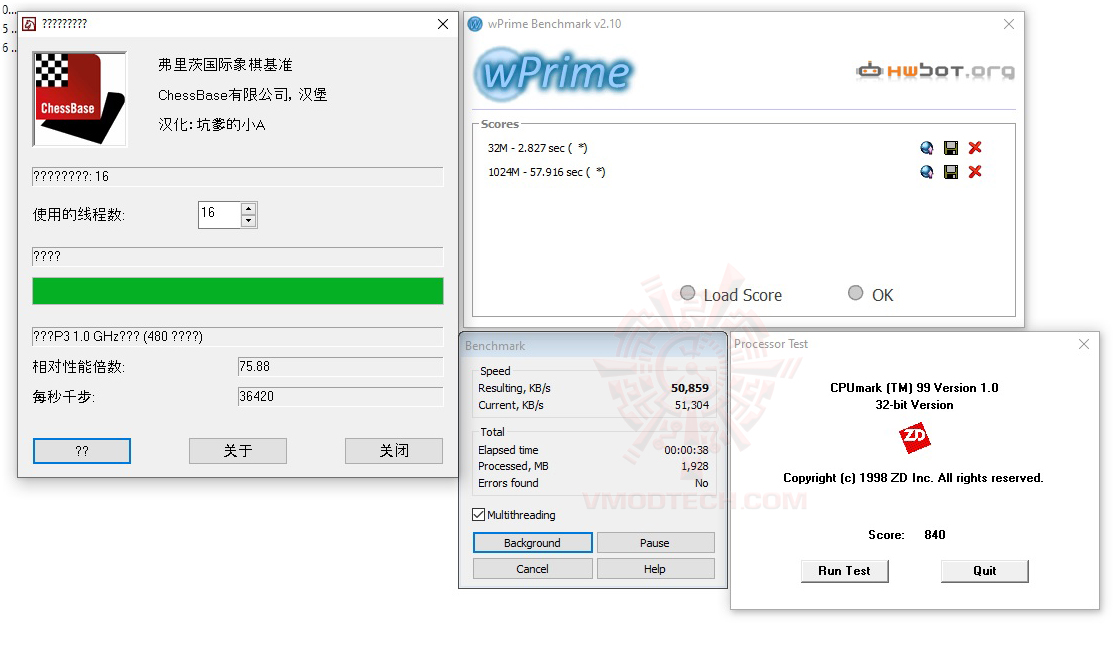Click the Score: 840 result text
The image size is (1119, 650).
(x=907, y=535)
